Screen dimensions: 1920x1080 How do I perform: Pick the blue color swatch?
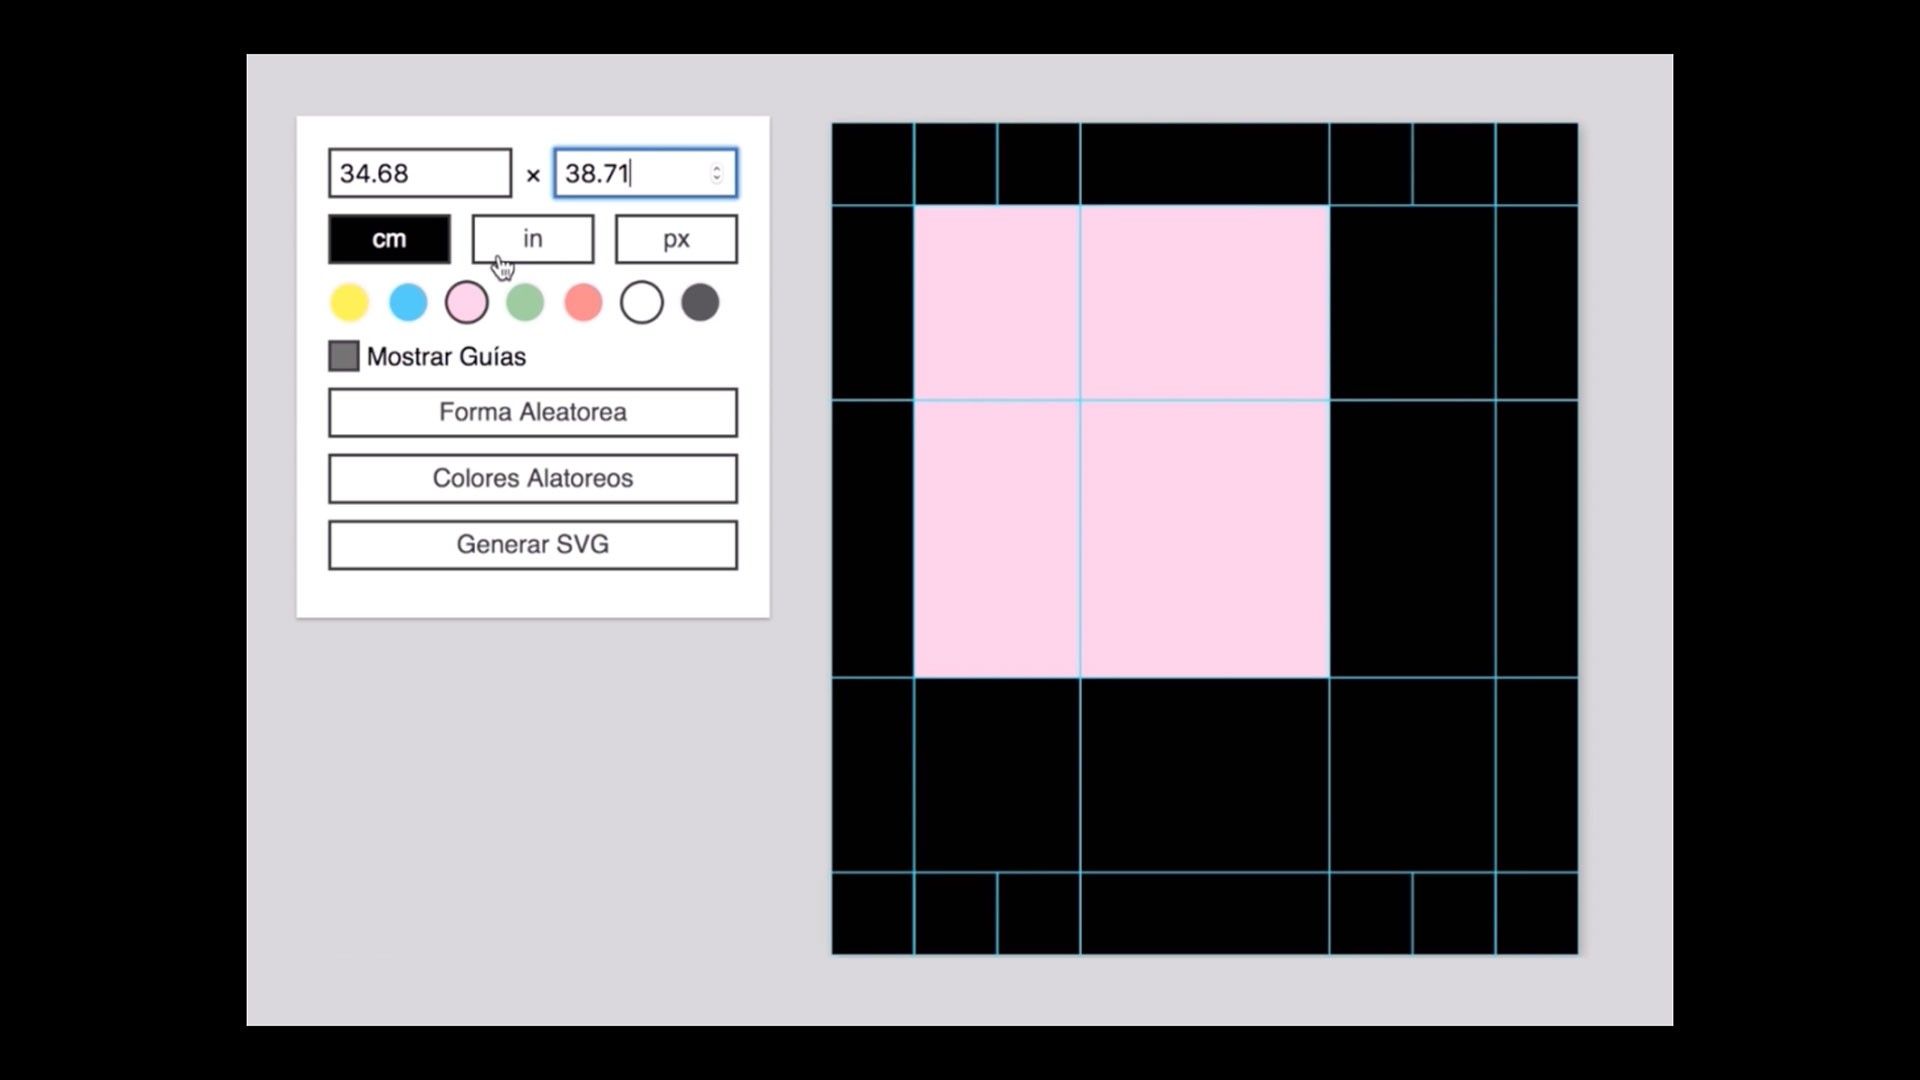408,302
